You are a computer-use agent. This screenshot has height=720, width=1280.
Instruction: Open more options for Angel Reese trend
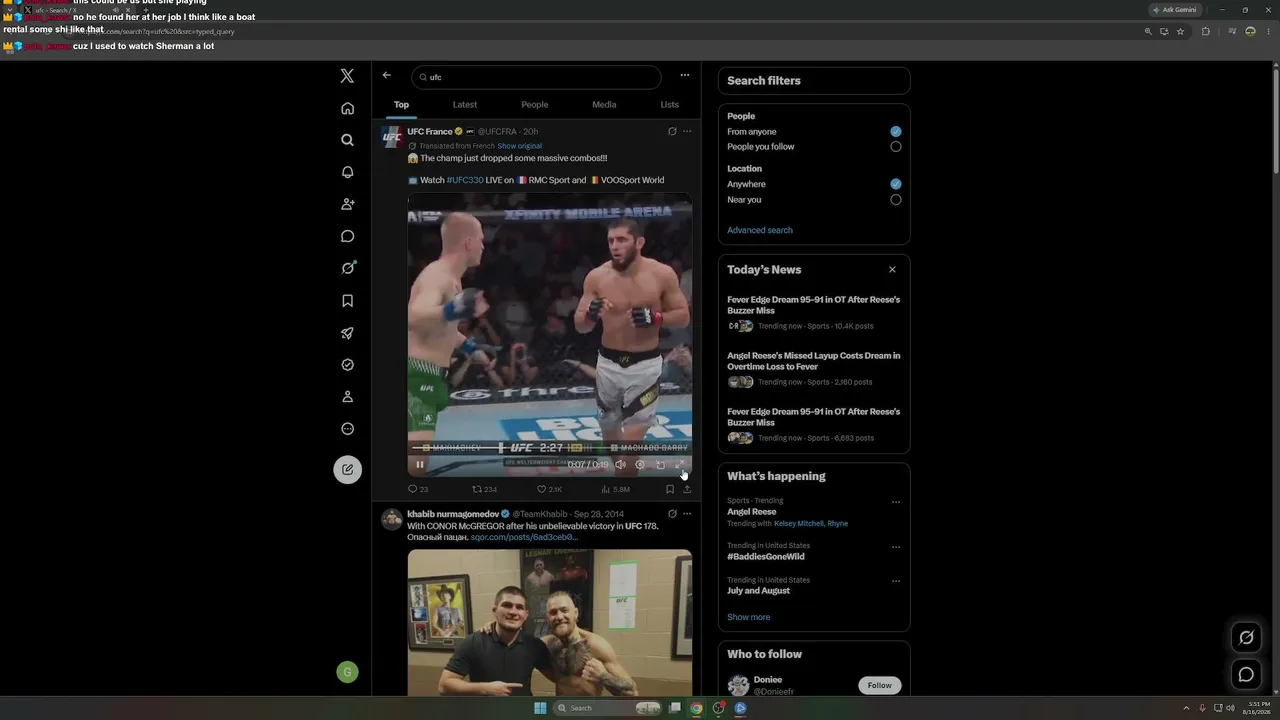tap(896, 502)
